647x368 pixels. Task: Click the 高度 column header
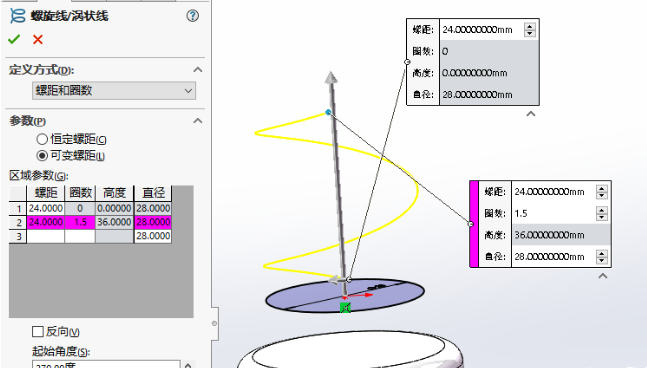point(114,193)
